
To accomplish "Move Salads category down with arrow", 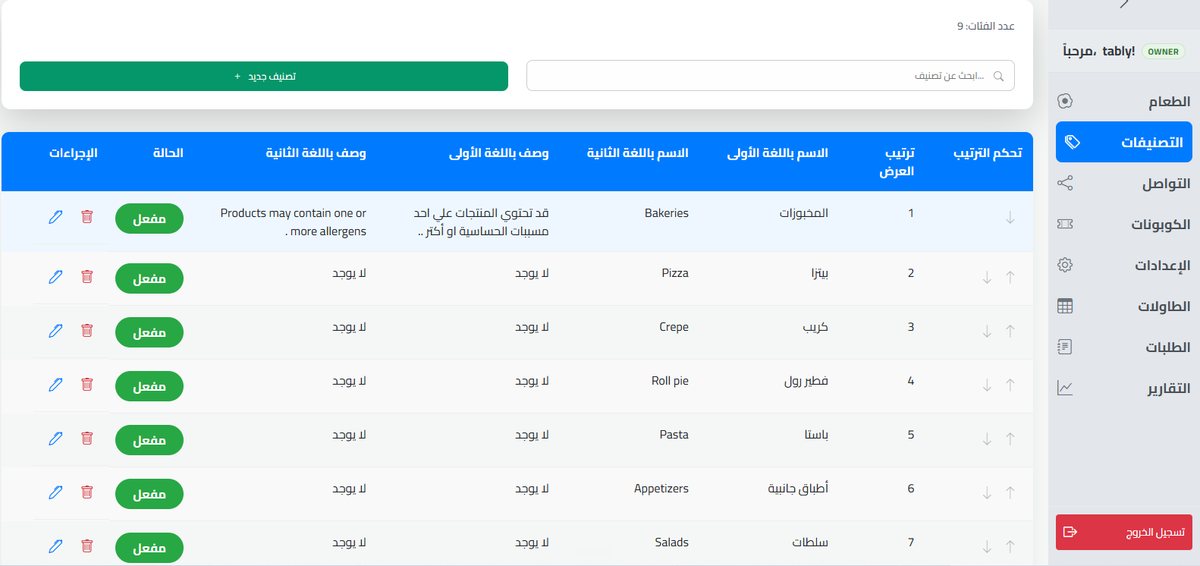I will (987, 548).
